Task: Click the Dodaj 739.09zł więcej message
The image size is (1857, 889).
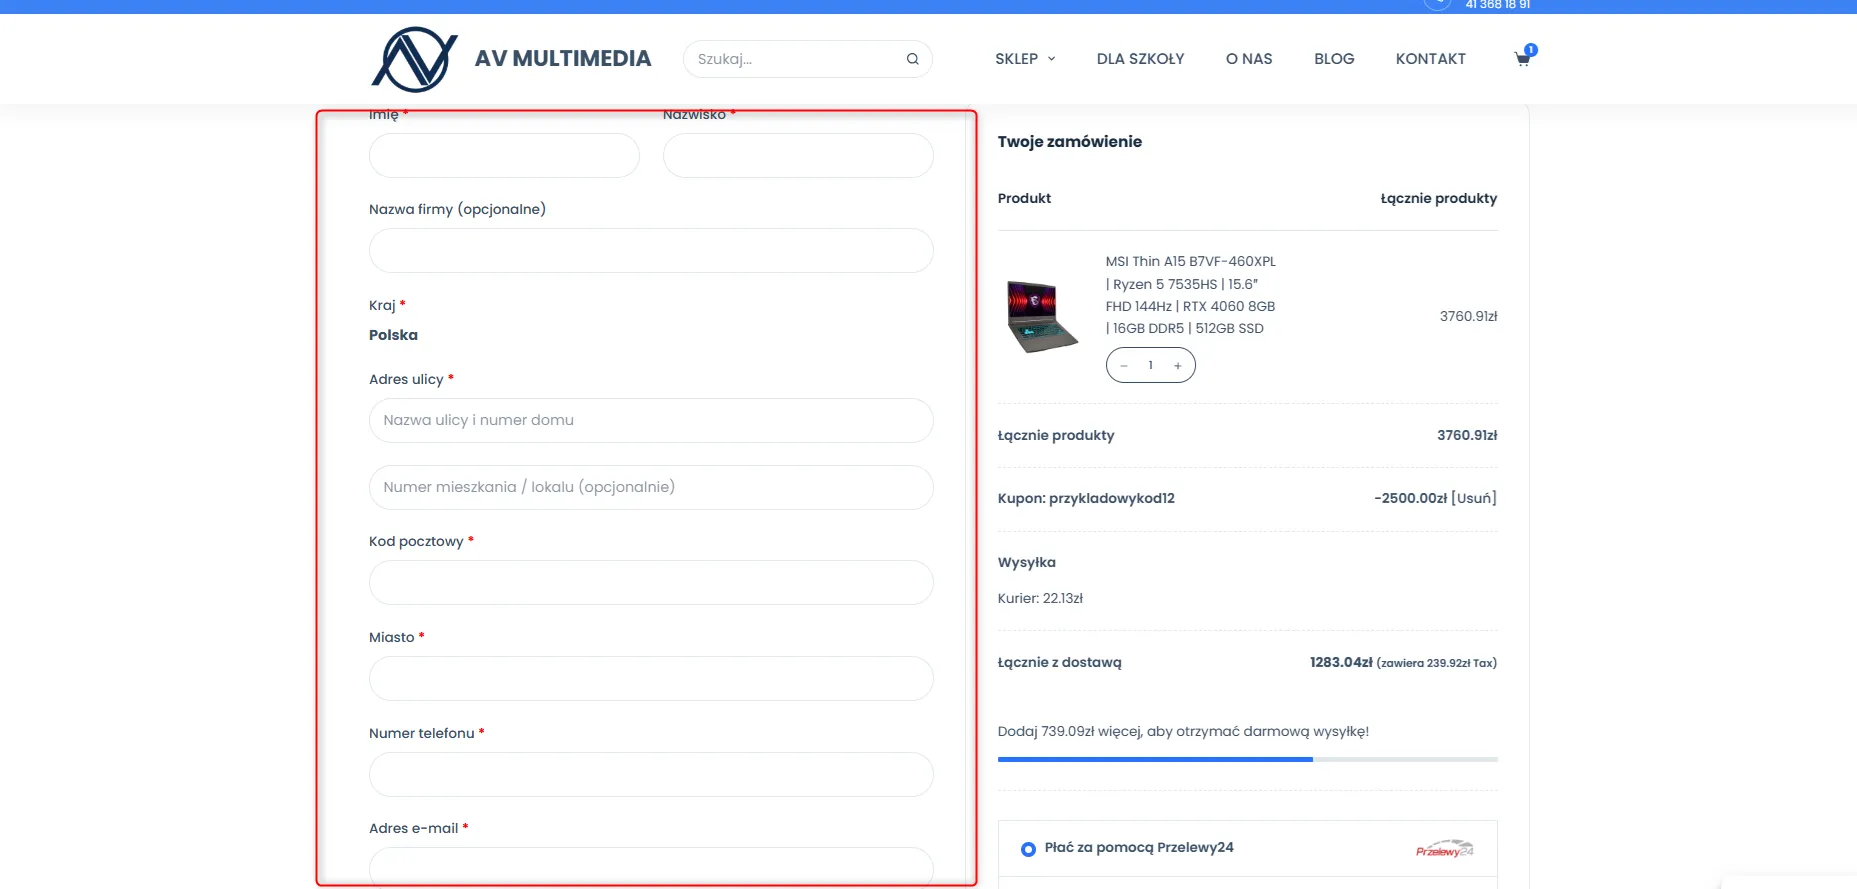Action: (x=1183, y=732)
